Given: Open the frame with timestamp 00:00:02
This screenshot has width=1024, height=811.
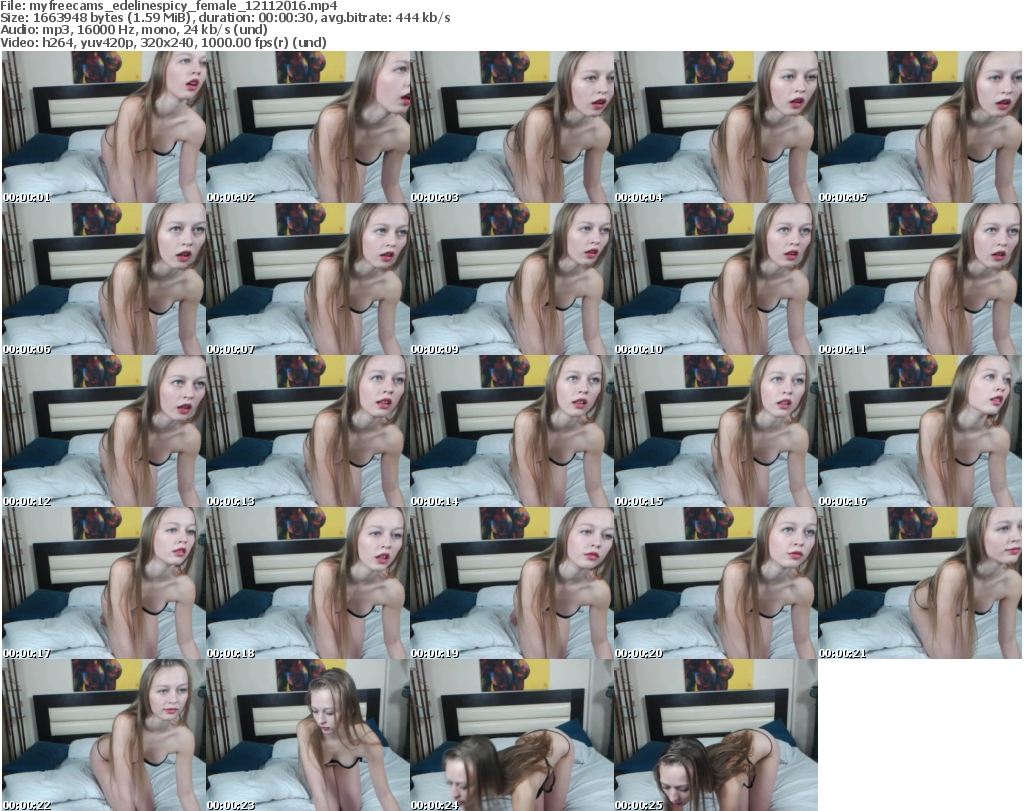Looking at the screenshot, I should 308,127.
